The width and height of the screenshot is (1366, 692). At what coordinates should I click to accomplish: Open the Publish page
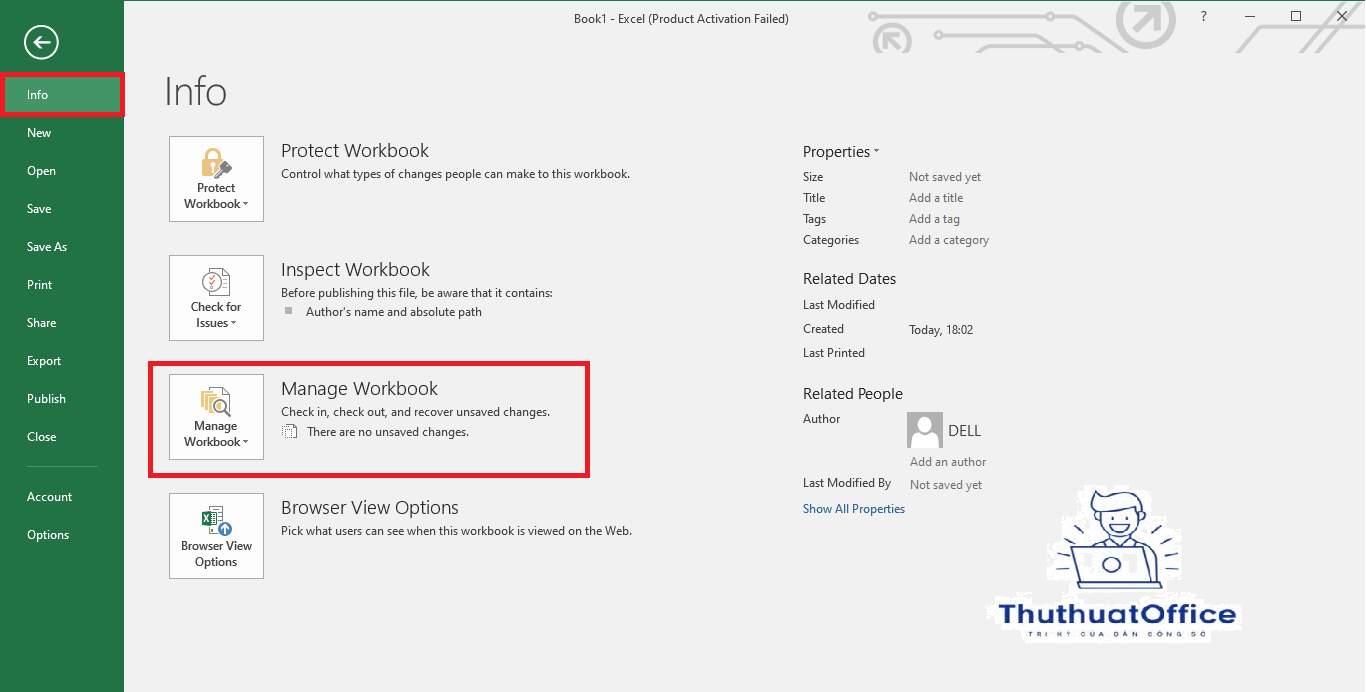62,399
